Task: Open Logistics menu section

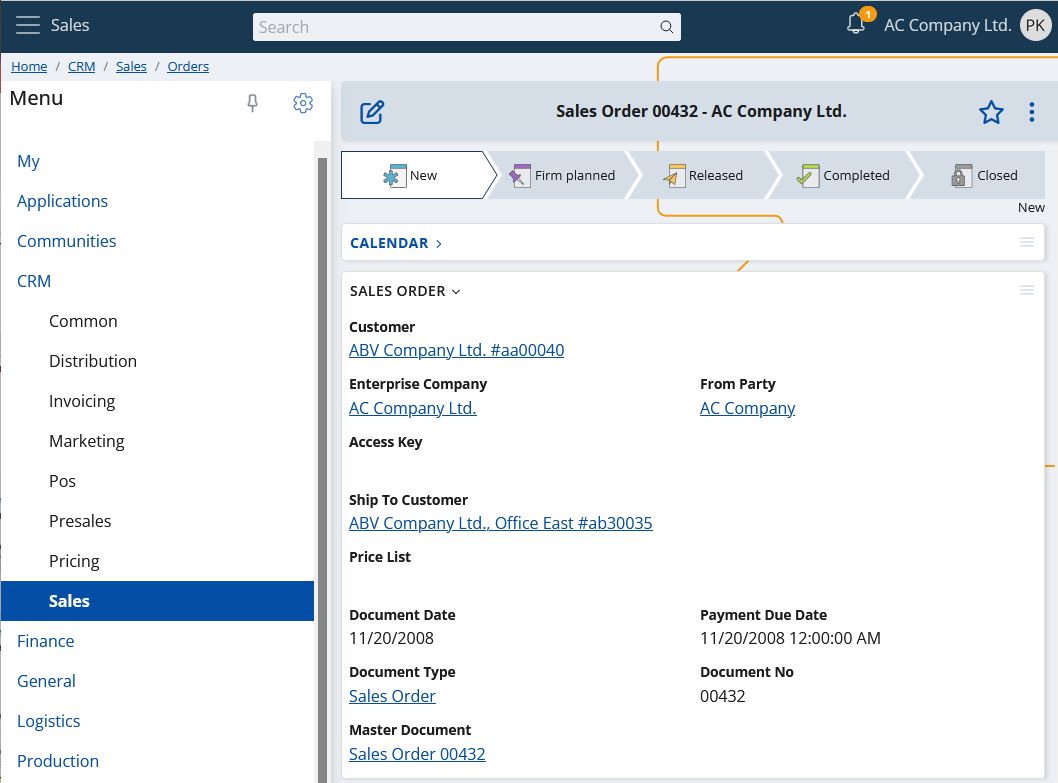Action: (49, 721)
